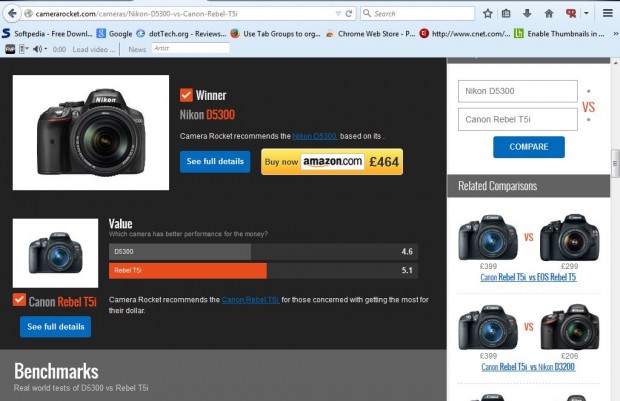Toggle the Canon Rebel T5i checkbox

19,300
